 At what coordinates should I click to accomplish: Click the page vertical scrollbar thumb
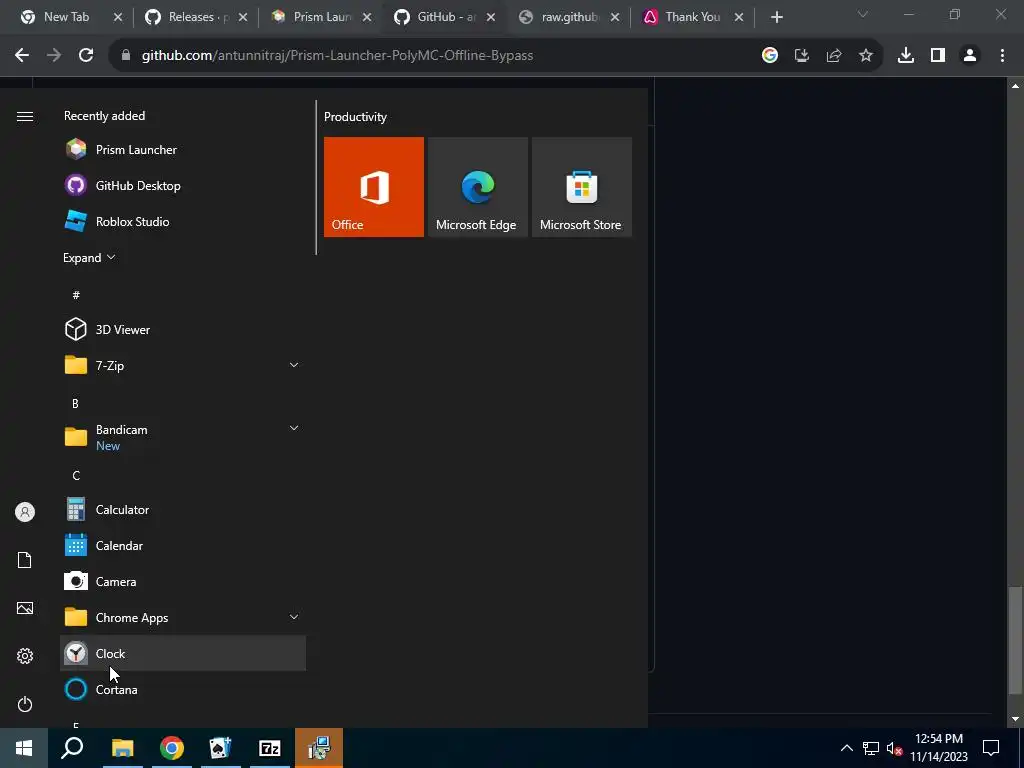coord(1014,641)
